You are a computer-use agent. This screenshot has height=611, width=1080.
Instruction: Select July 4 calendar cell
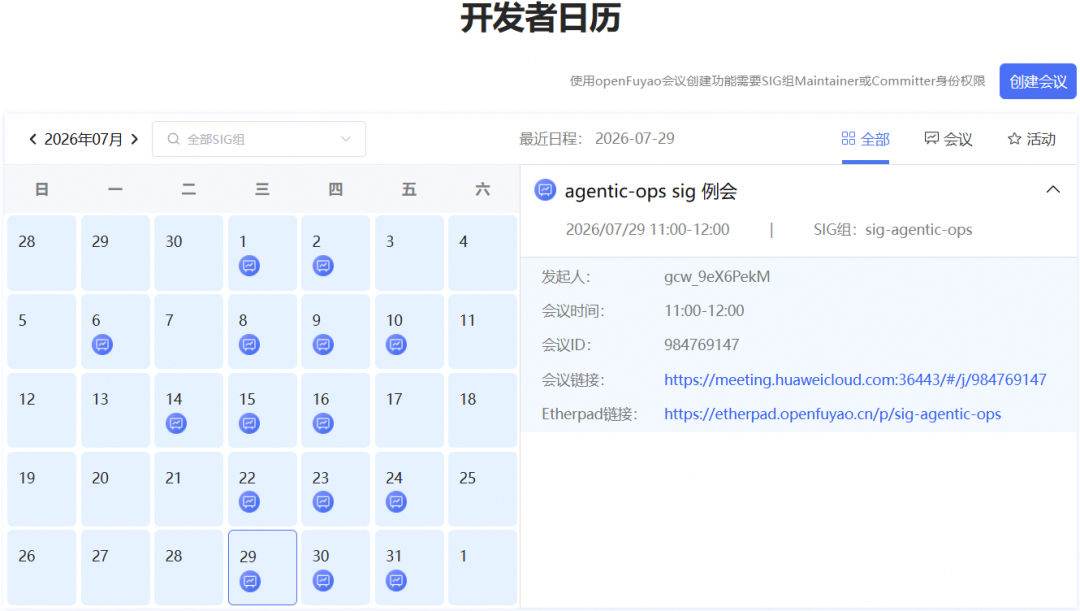click(x=483, y=253)
